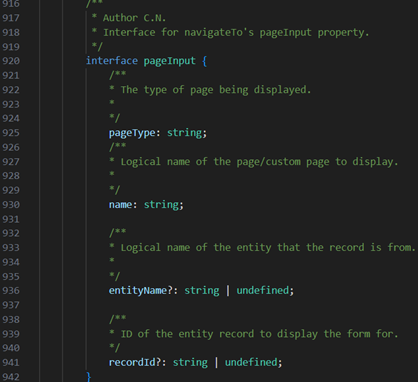Click 'string' type on recordId line
Image resolution: width=418 pixels, height=382 pixels.
190,362
